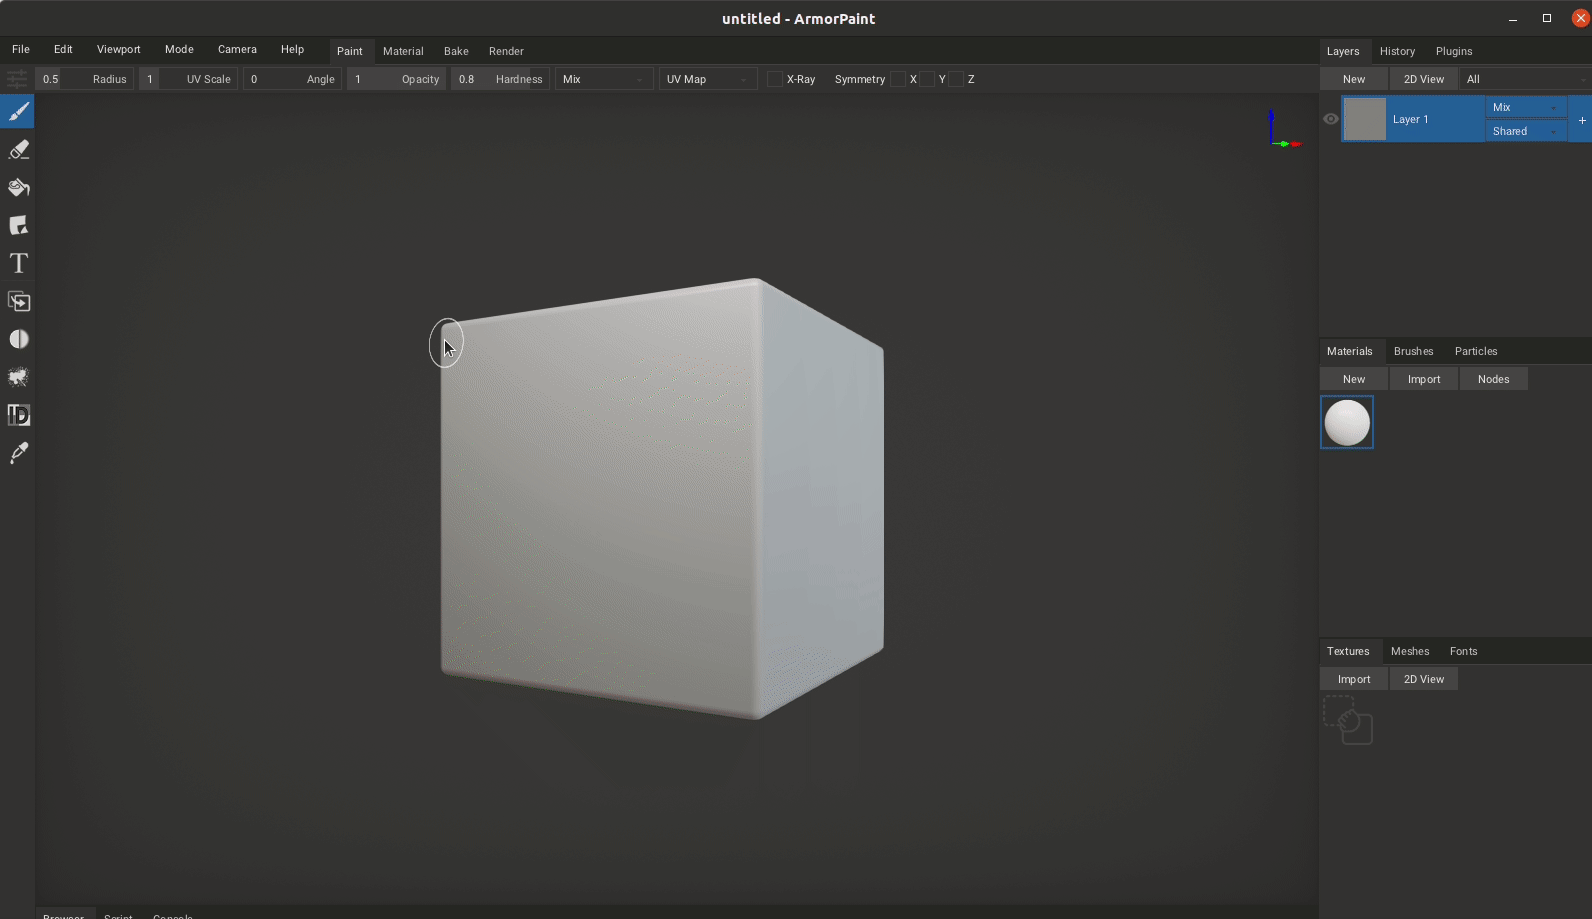The image size is (1592, 919).
Task: Expand the UV Map dropdown
Action: [708, 79]
